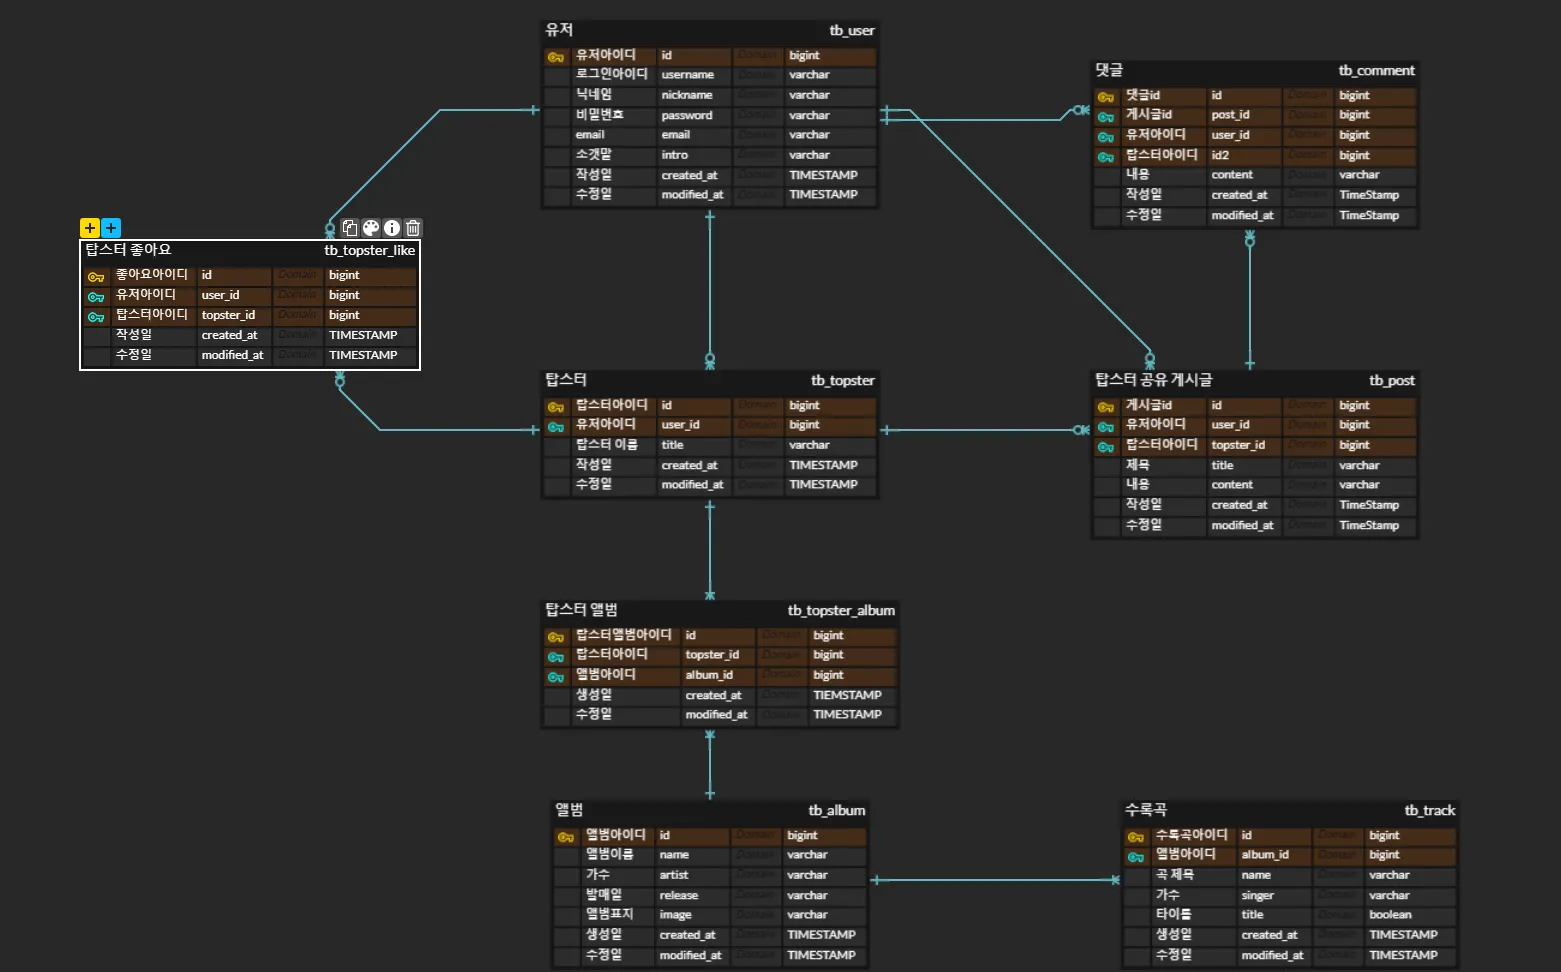The height and width of the screenshot is (972, 1561).
Task: Select the tb_topster_like table name
Action: (369, 251)
